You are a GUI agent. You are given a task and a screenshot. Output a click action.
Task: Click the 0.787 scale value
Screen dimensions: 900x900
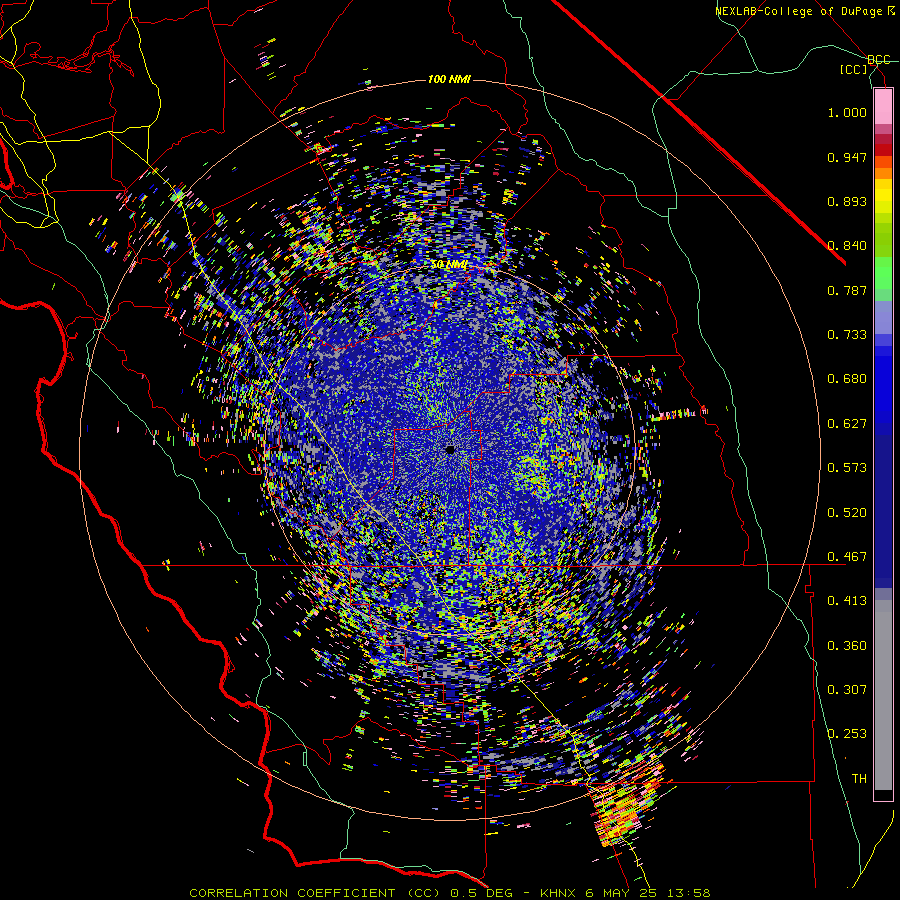coord(847,290)
